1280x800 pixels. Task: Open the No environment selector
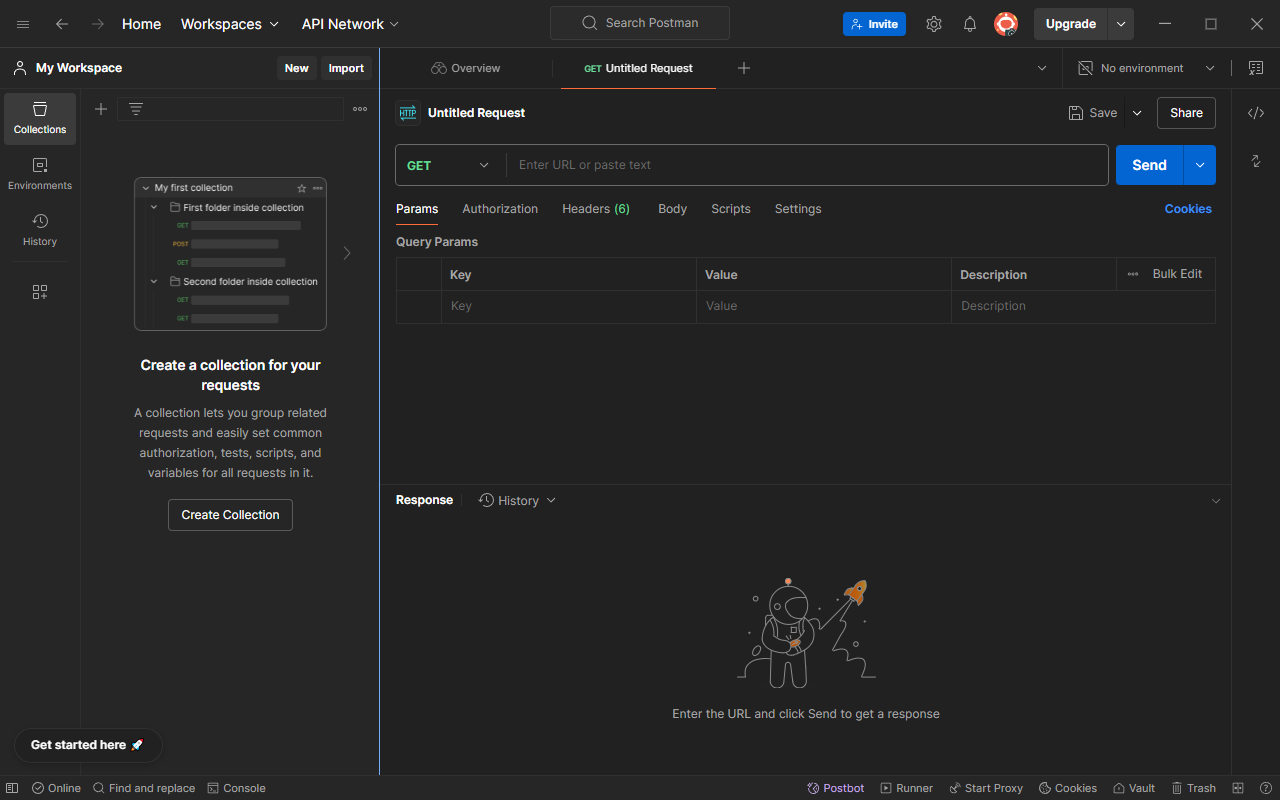(x=1146, y=68)
